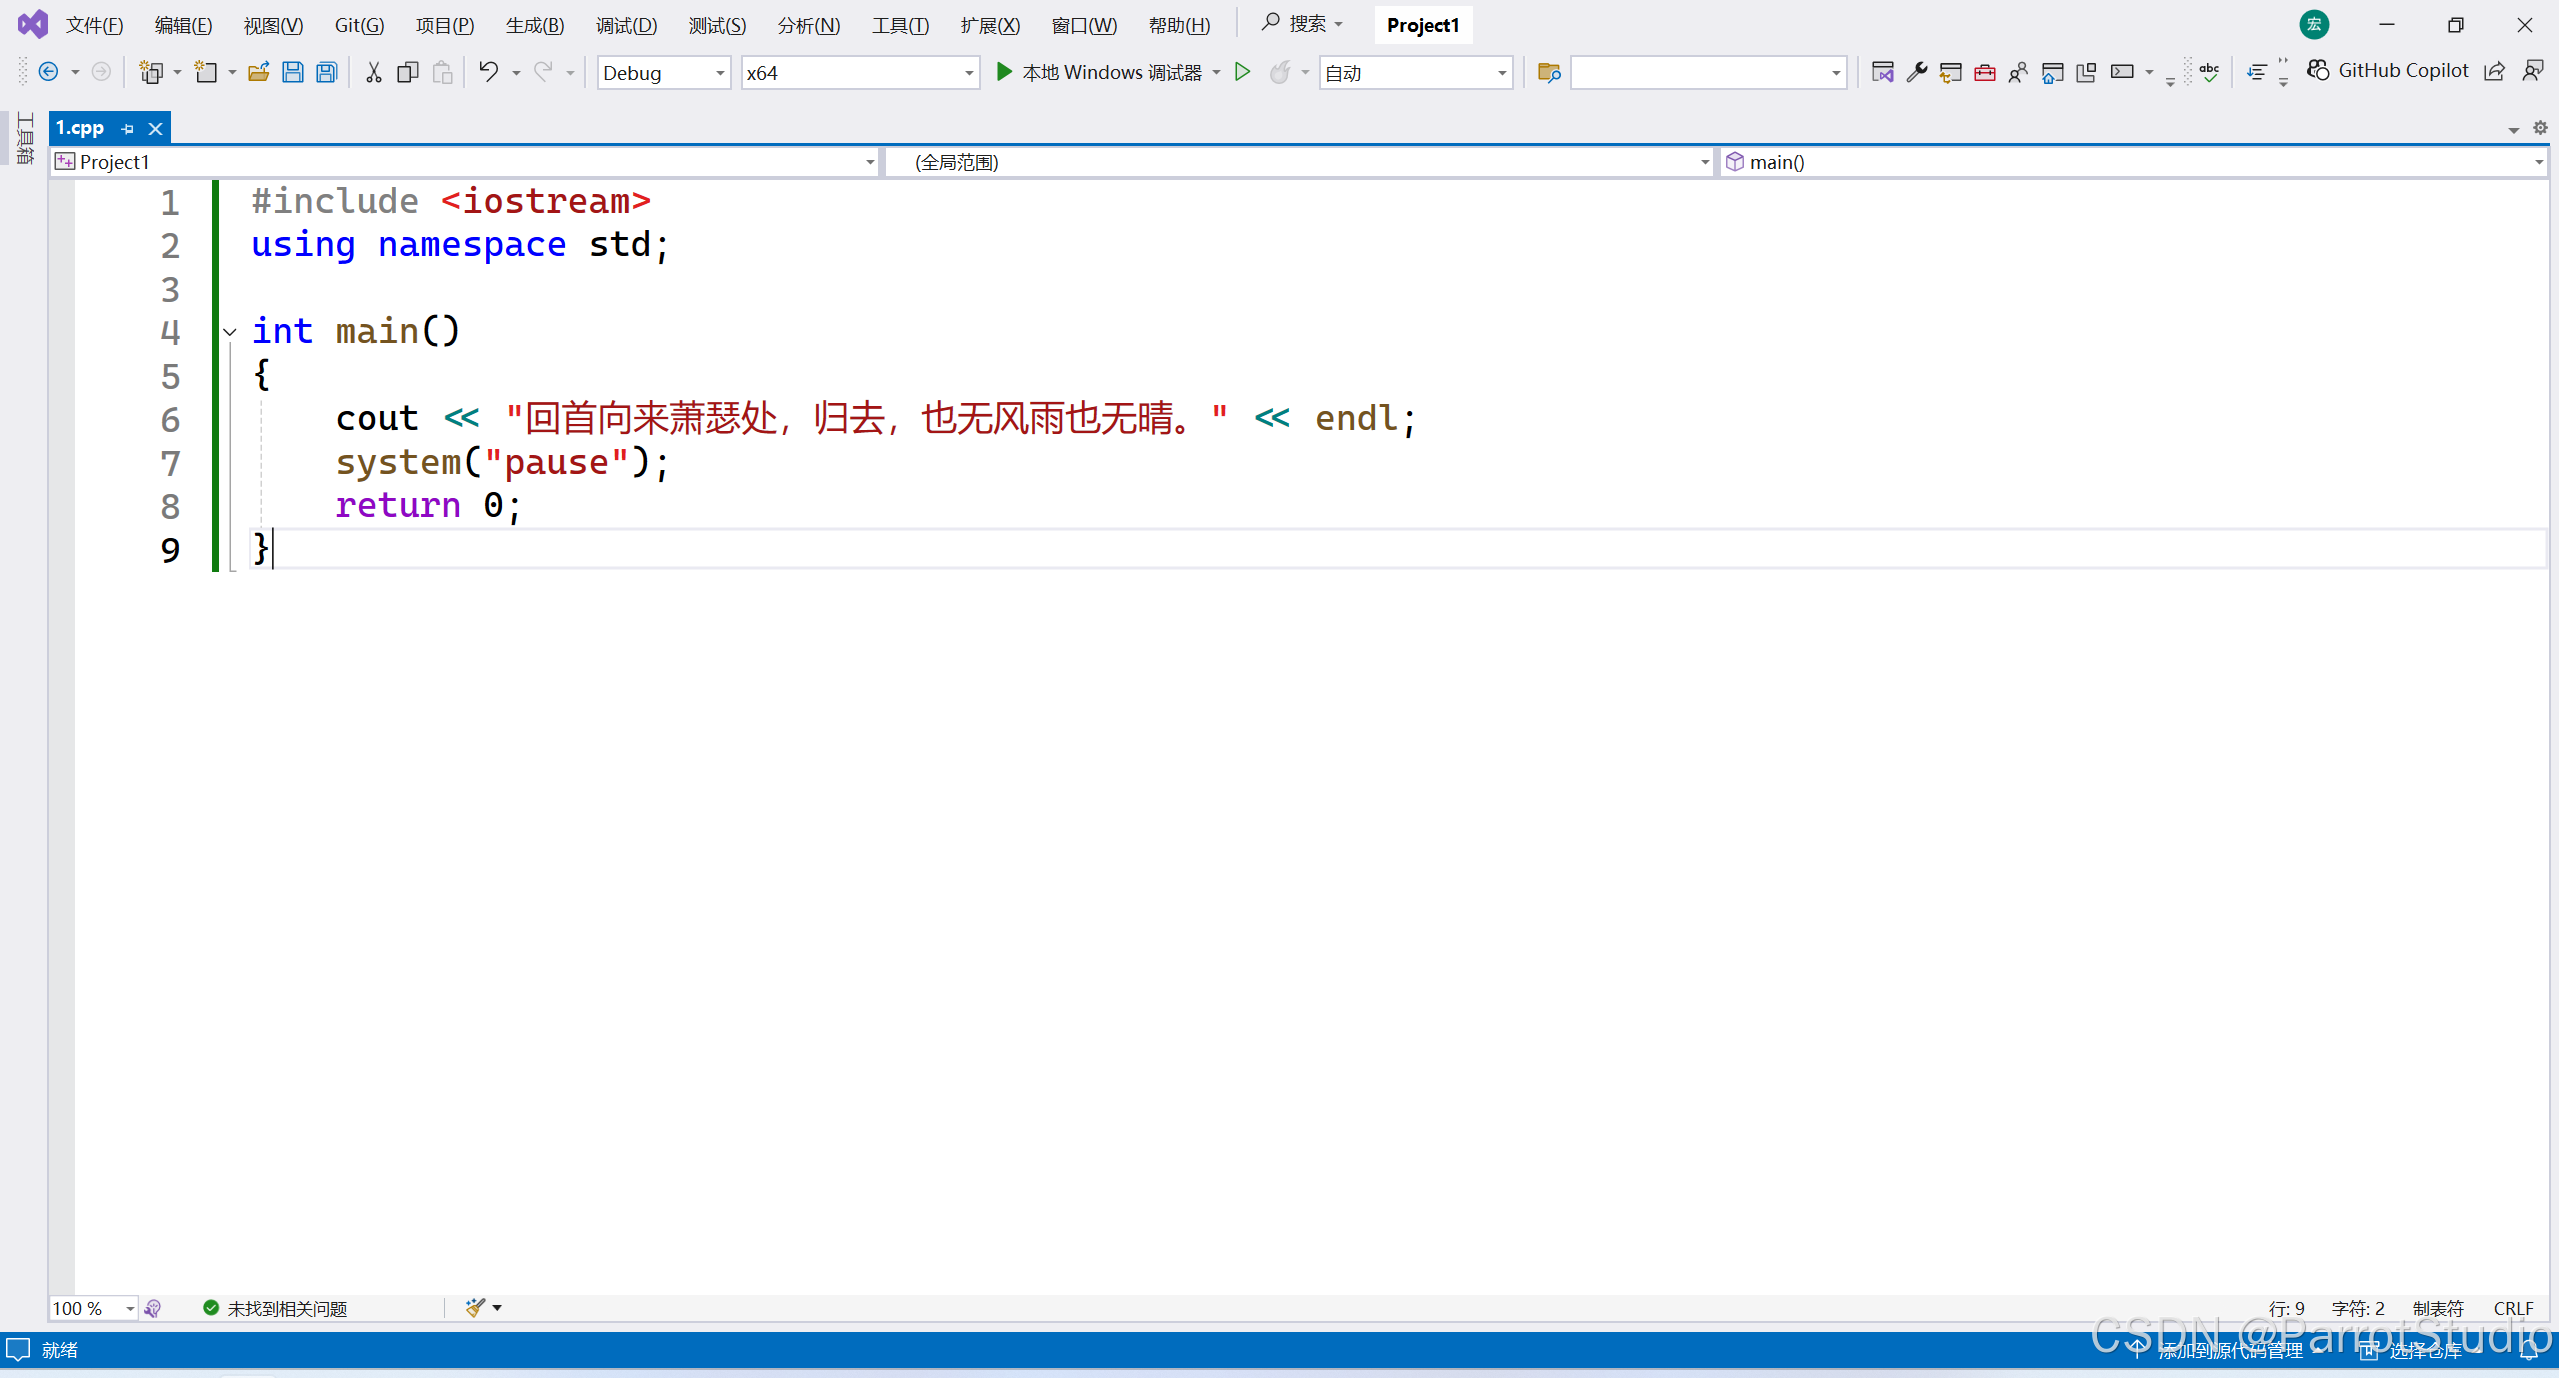Open the 文件(F) menu

pyautogui.click(x=95, y=25)
